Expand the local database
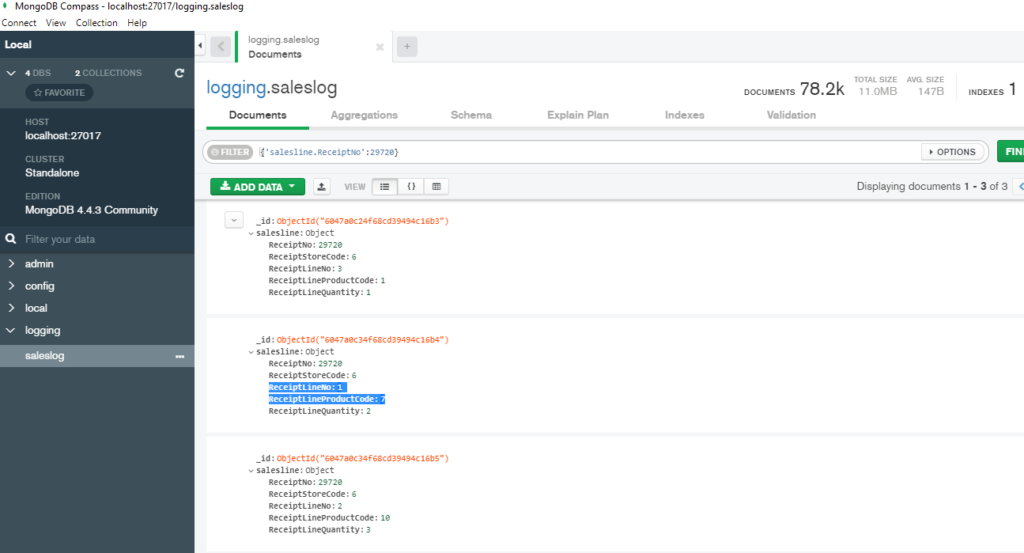The width and height of the screenshot is (1024, 553). 11,308
